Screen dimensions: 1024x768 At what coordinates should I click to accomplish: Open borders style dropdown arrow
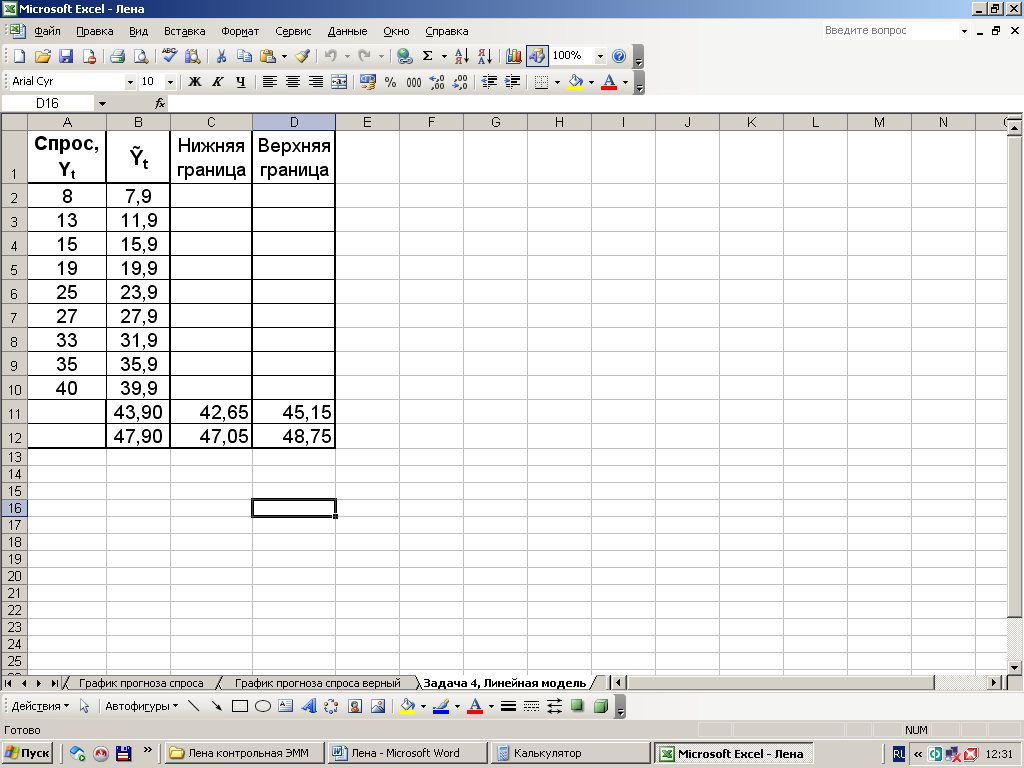coord(557,82)
